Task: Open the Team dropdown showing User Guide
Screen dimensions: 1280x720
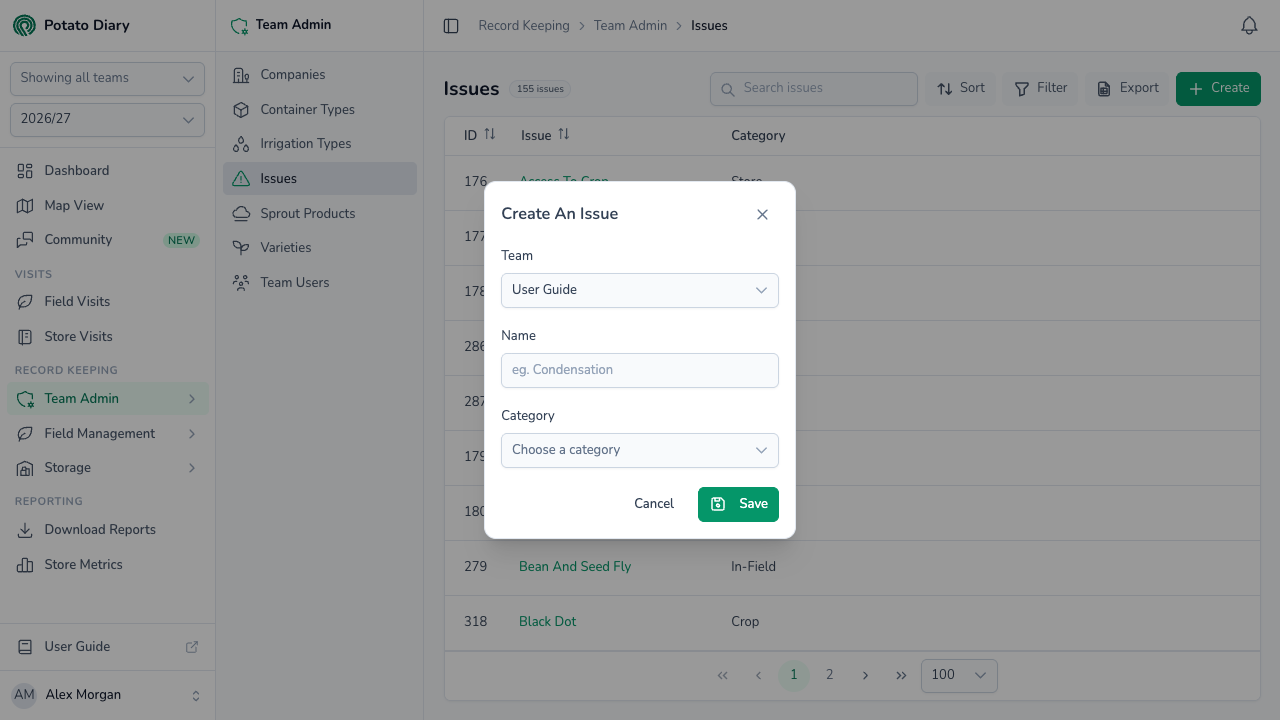Action: click(x=640, y=290)
